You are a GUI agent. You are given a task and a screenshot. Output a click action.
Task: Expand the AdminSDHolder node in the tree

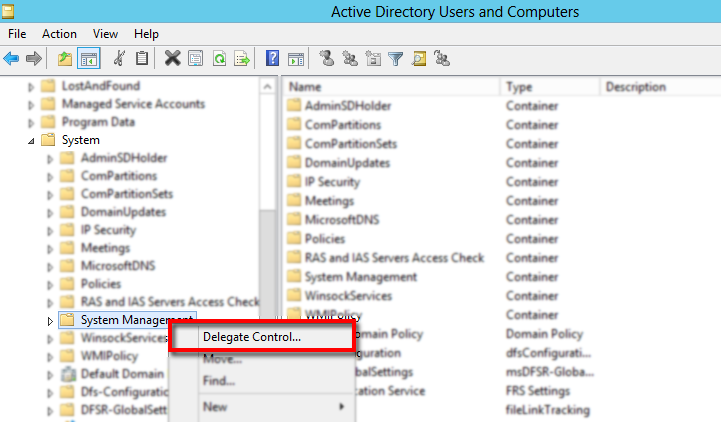tap(50, 159)
